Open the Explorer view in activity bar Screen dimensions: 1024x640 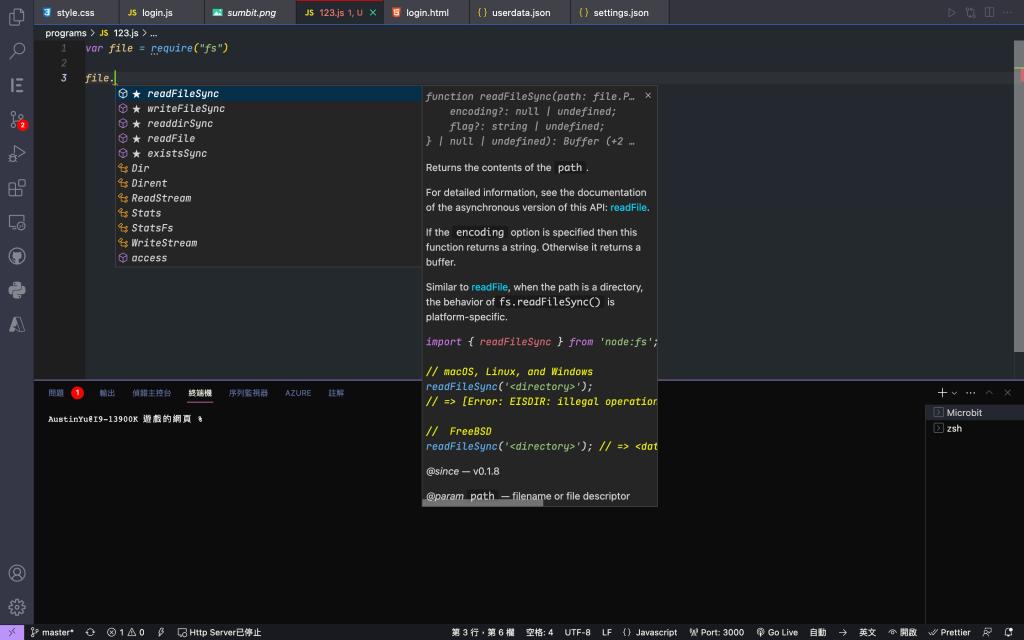17,16
